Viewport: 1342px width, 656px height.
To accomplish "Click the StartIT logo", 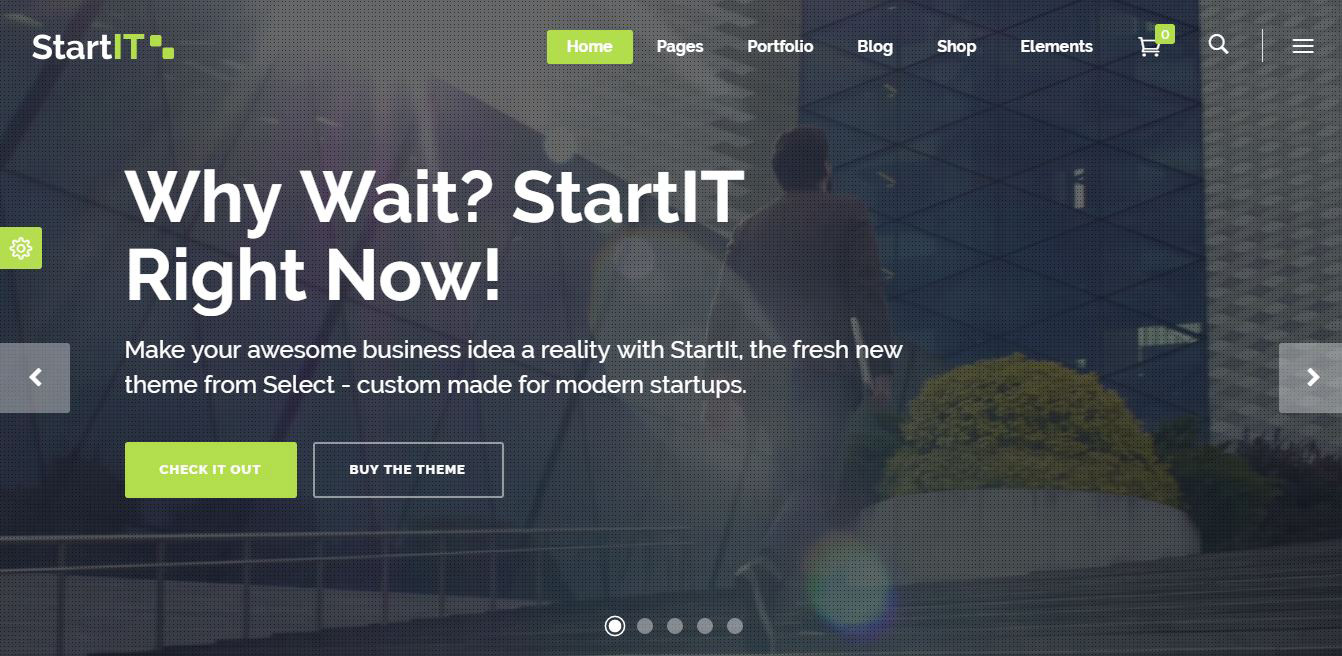I will (103, 47).
